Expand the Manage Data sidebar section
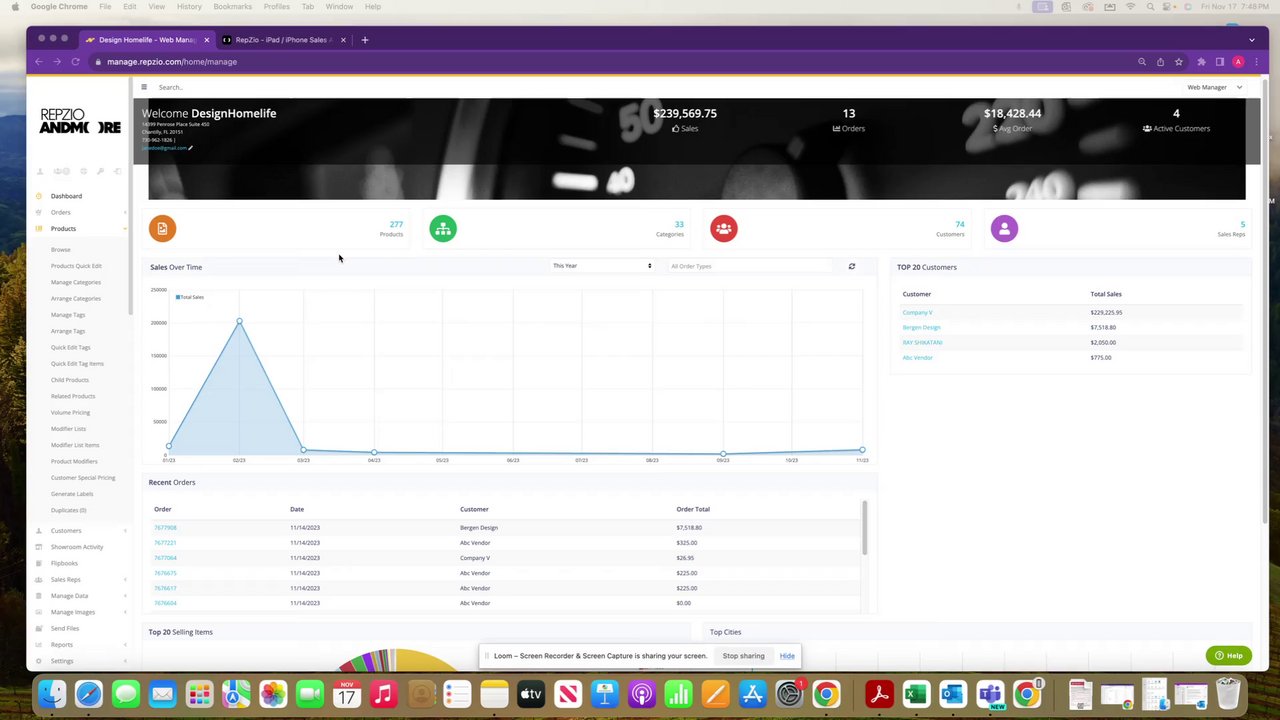 [x=80, y=596]
